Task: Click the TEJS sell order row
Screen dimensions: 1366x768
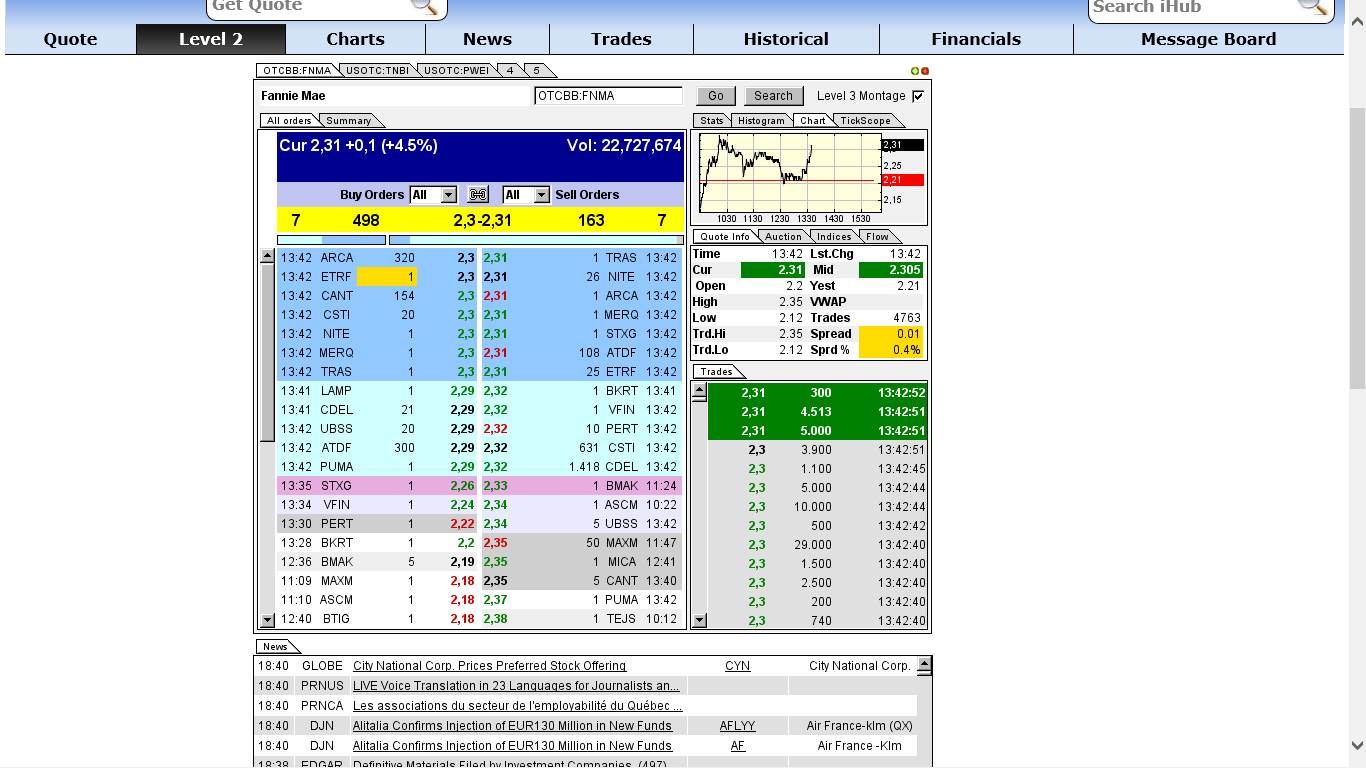Action: (x=582, y=619)
